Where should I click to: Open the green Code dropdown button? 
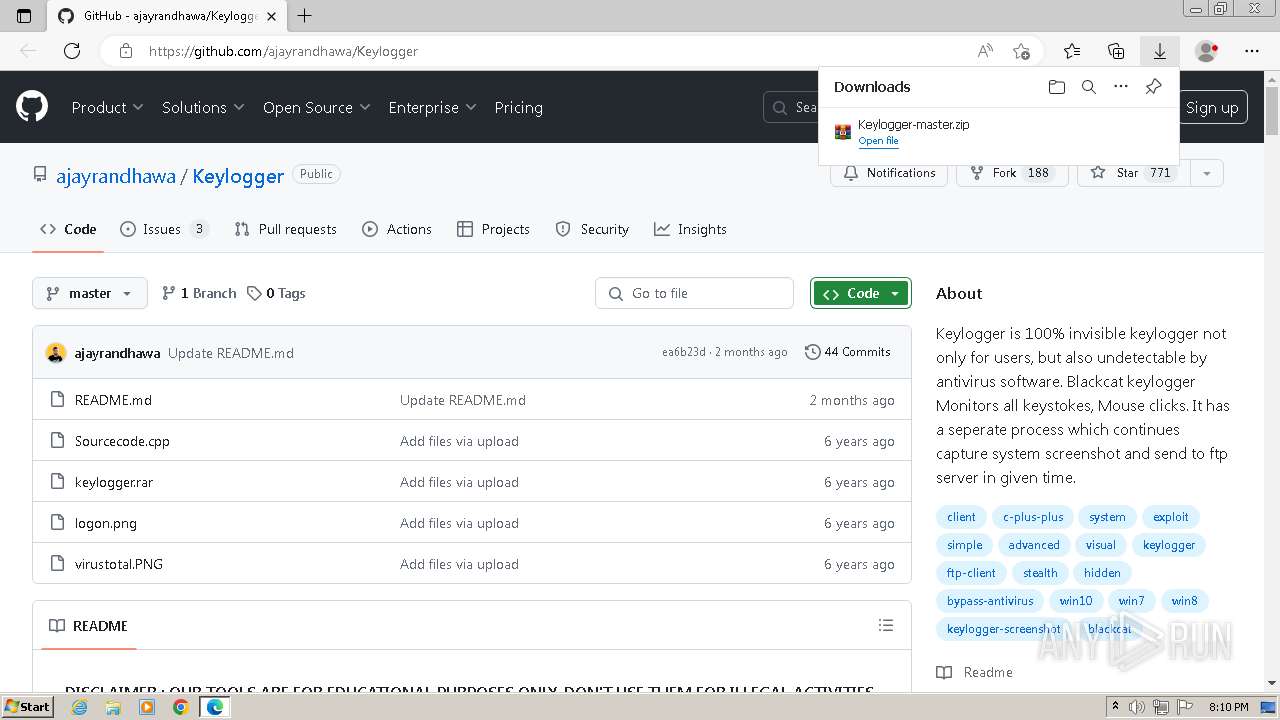tap(861, 293)
